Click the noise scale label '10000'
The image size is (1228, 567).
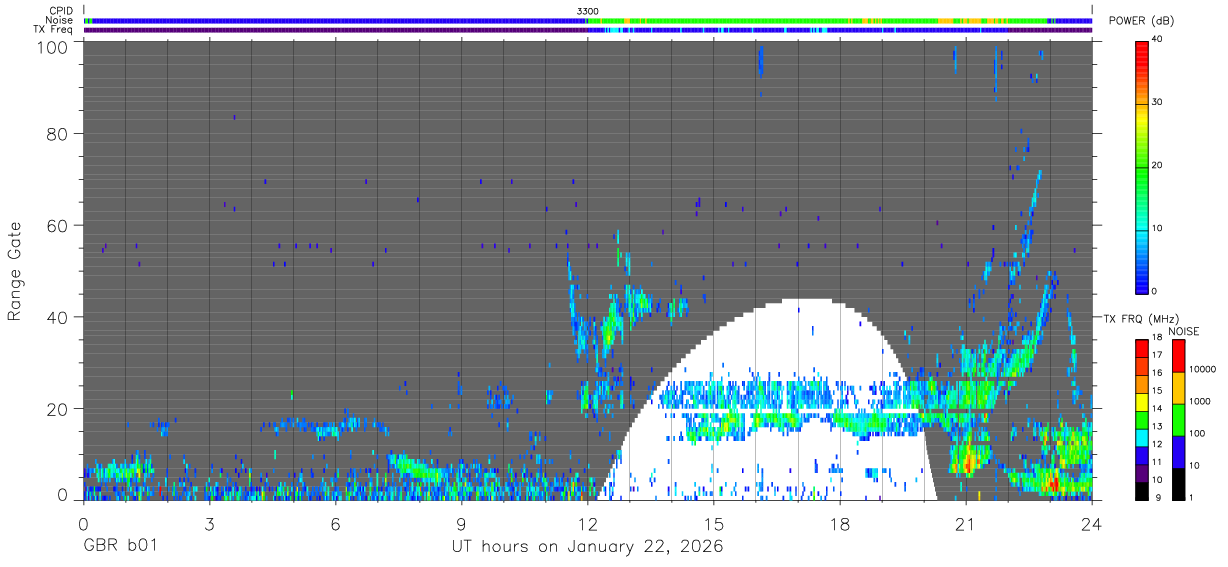1201,369
